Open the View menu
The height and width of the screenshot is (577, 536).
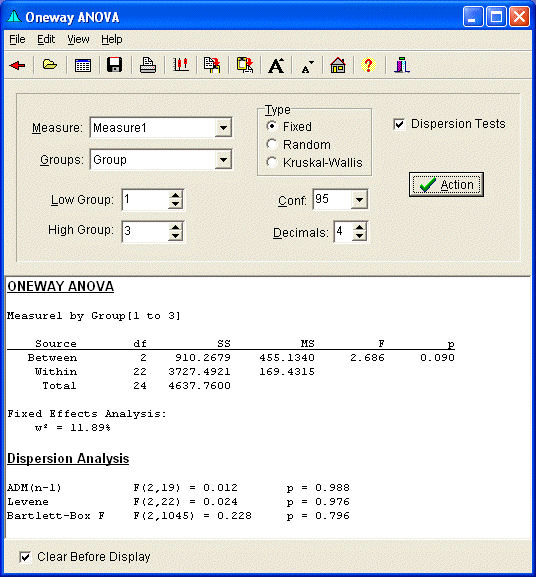78,39
